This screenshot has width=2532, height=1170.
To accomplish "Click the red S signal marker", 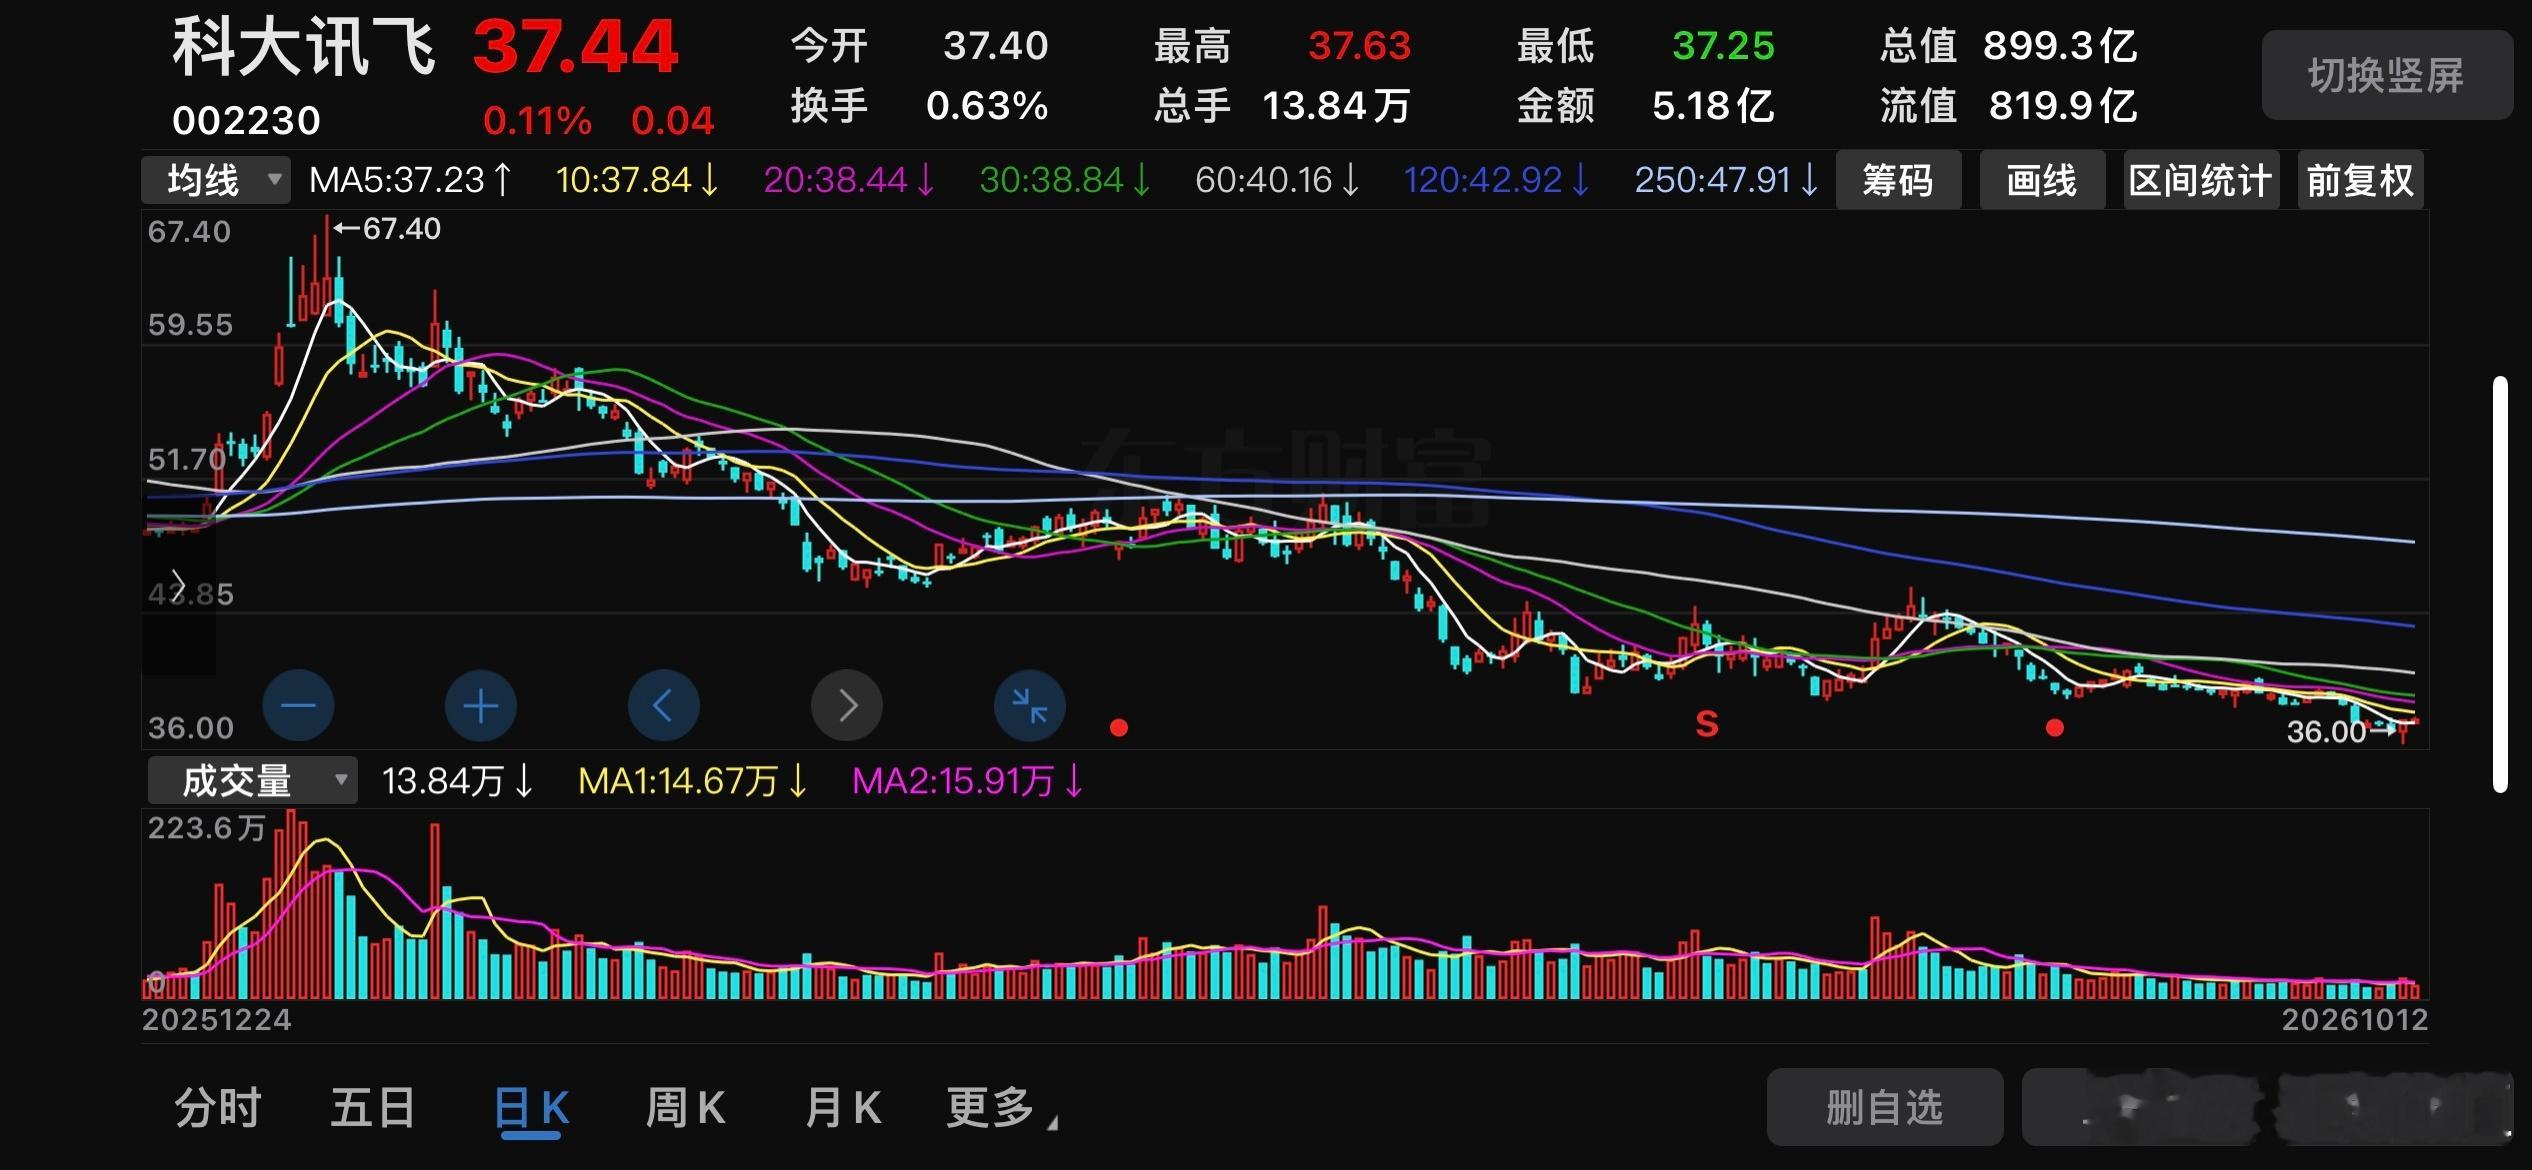I will coord(1707,724).
